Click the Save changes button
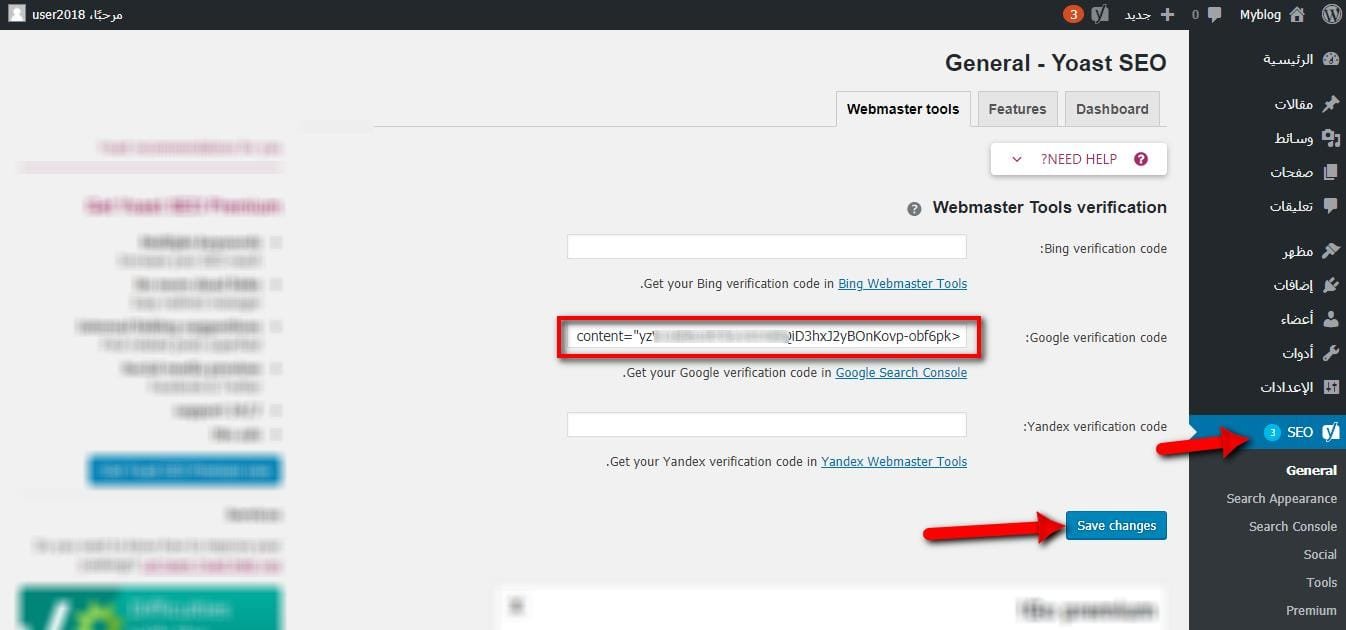The height and width of the screenshot is (630, 1346). (1116, 525)
